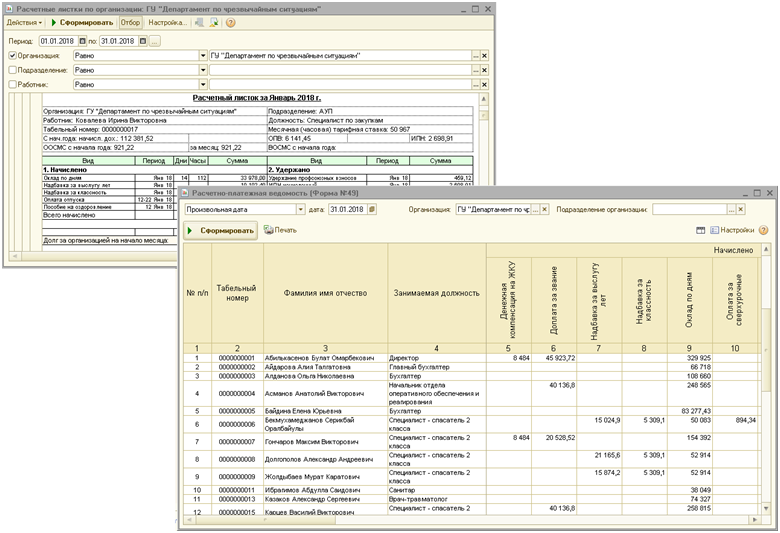This screenshot has height=533, width=780.
Task: Toggle the Отбор filter button
Action: [130, 21]
